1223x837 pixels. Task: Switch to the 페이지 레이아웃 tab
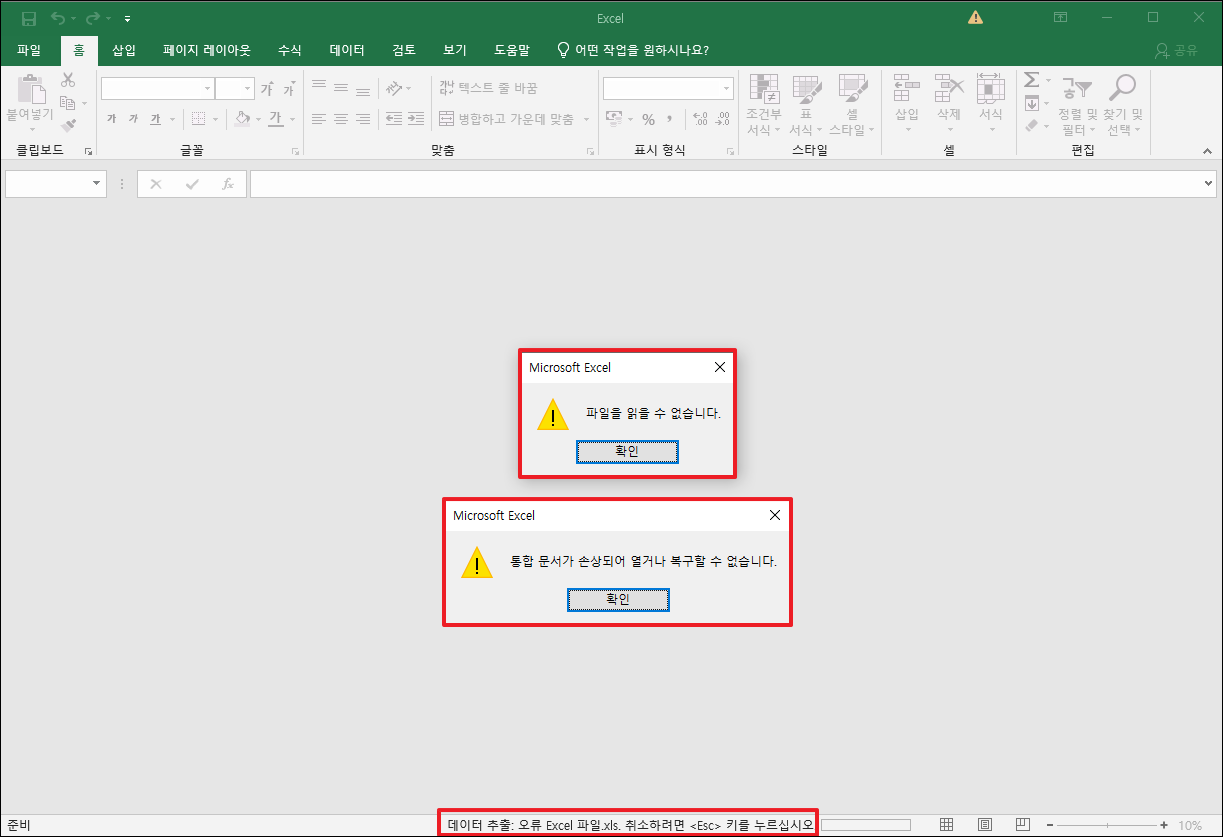click(207, 50)
